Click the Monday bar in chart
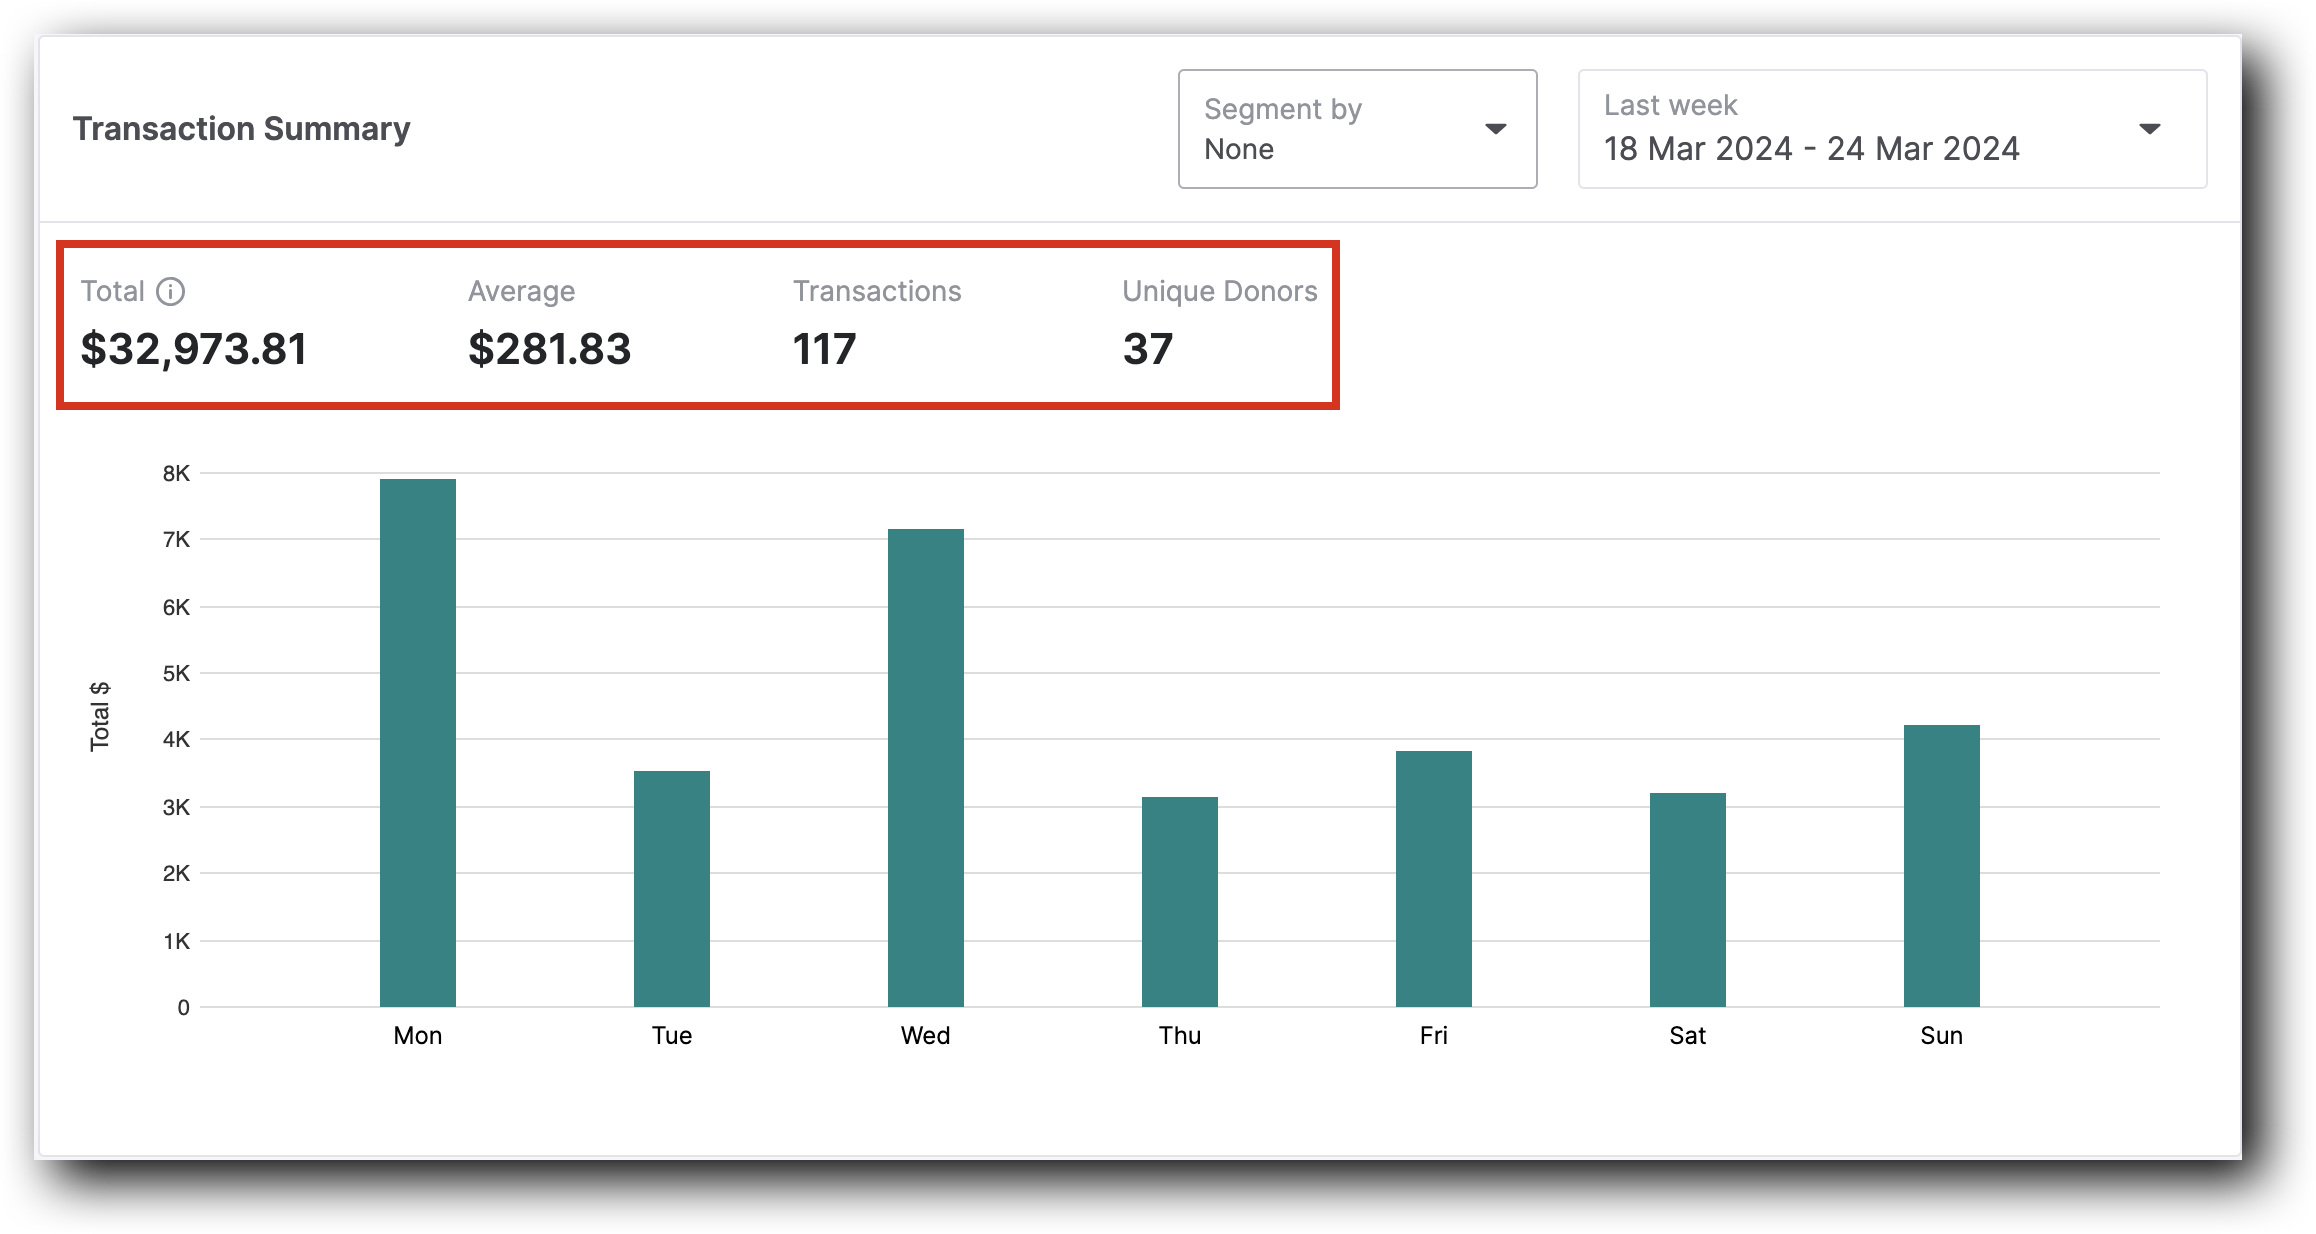The height and width of the screenshot is (1234, 2316). point(418,742)
